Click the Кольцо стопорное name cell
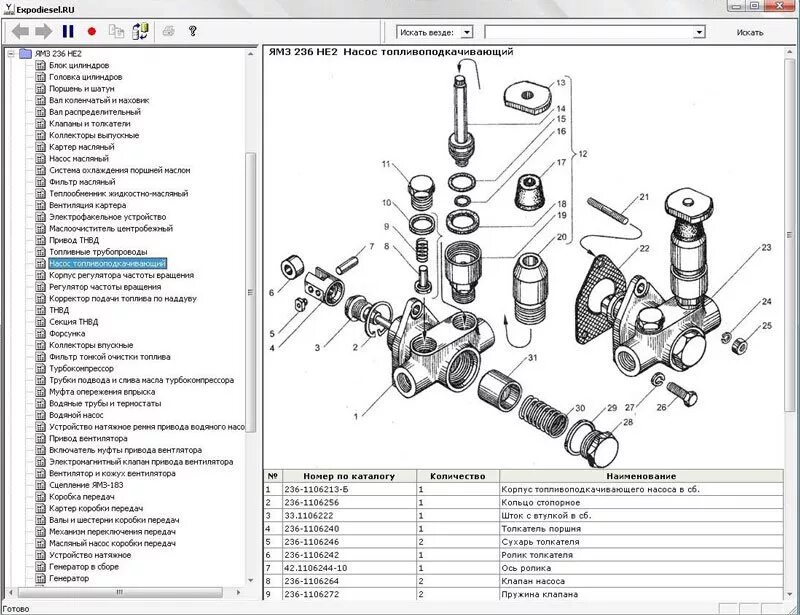The height and width of the screenshot is (615, 800). click(x=641, y=503)
